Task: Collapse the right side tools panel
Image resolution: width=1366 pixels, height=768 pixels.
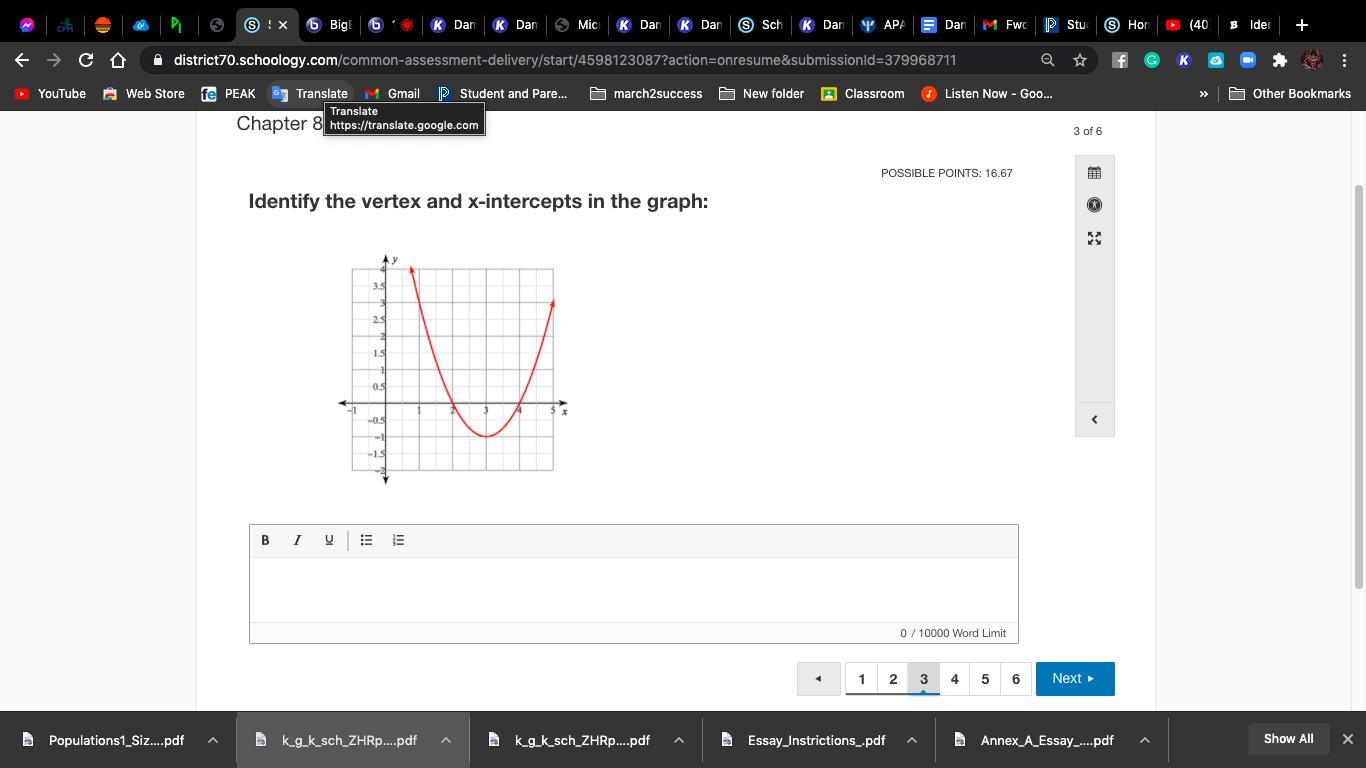Action: 1094,420
